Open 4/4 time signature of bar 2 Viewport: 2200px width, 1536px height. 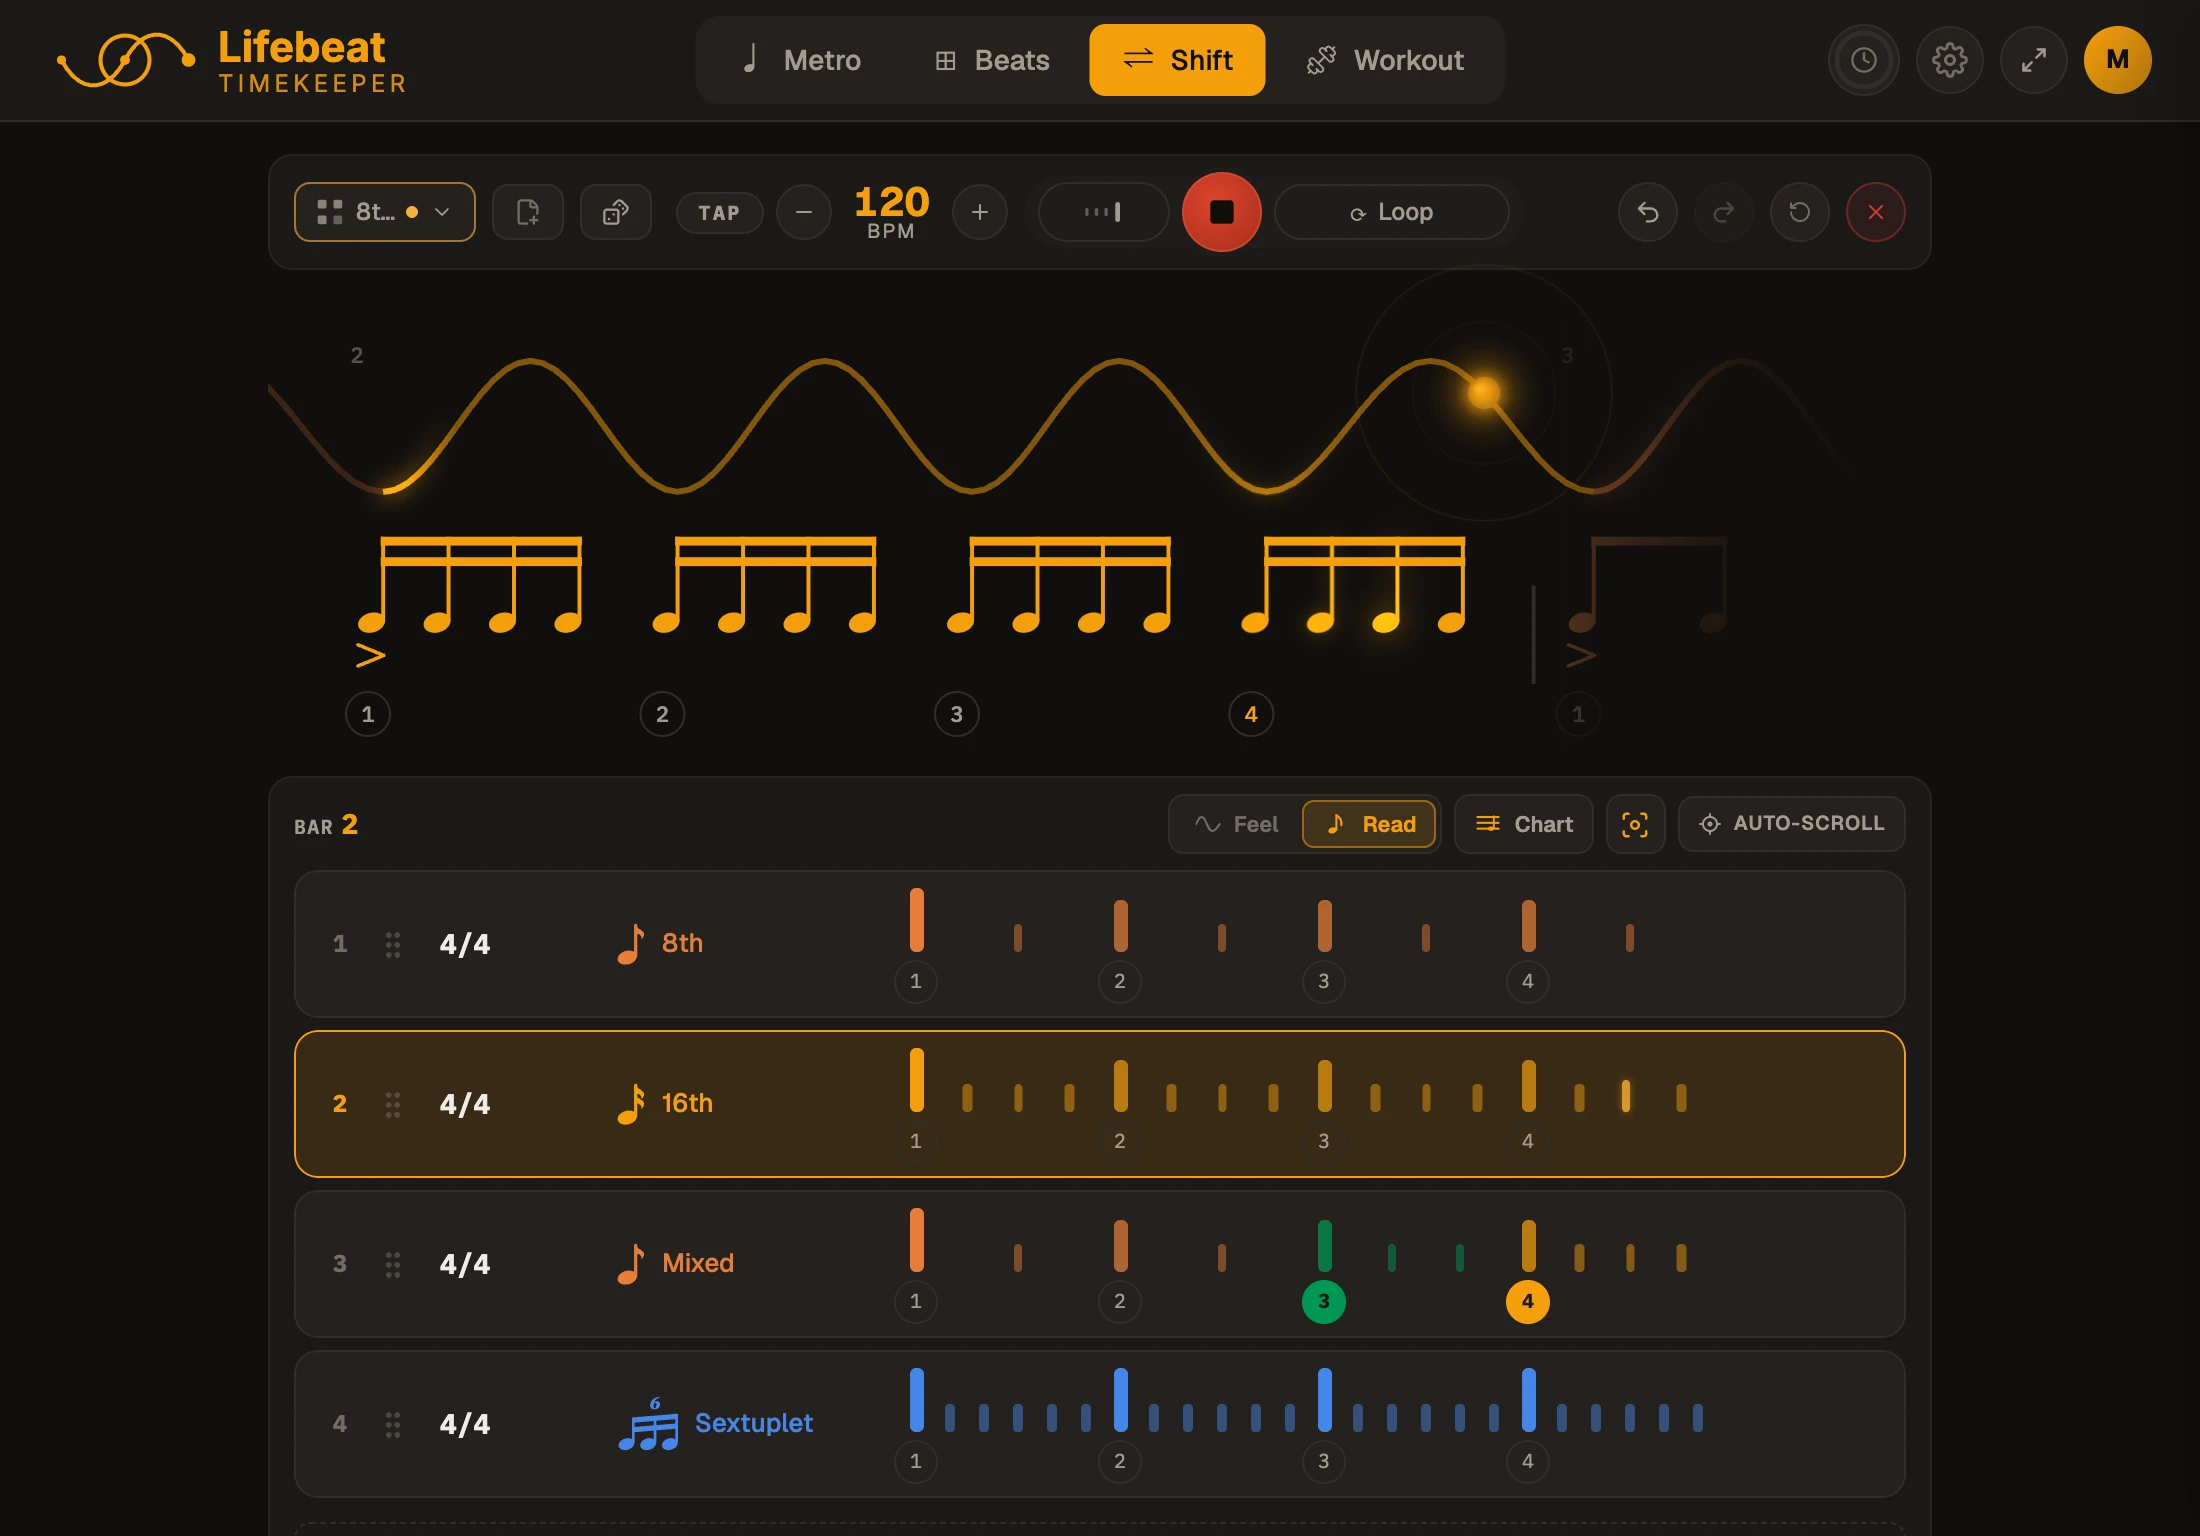pyautogui.click(x=465, y=1104)
